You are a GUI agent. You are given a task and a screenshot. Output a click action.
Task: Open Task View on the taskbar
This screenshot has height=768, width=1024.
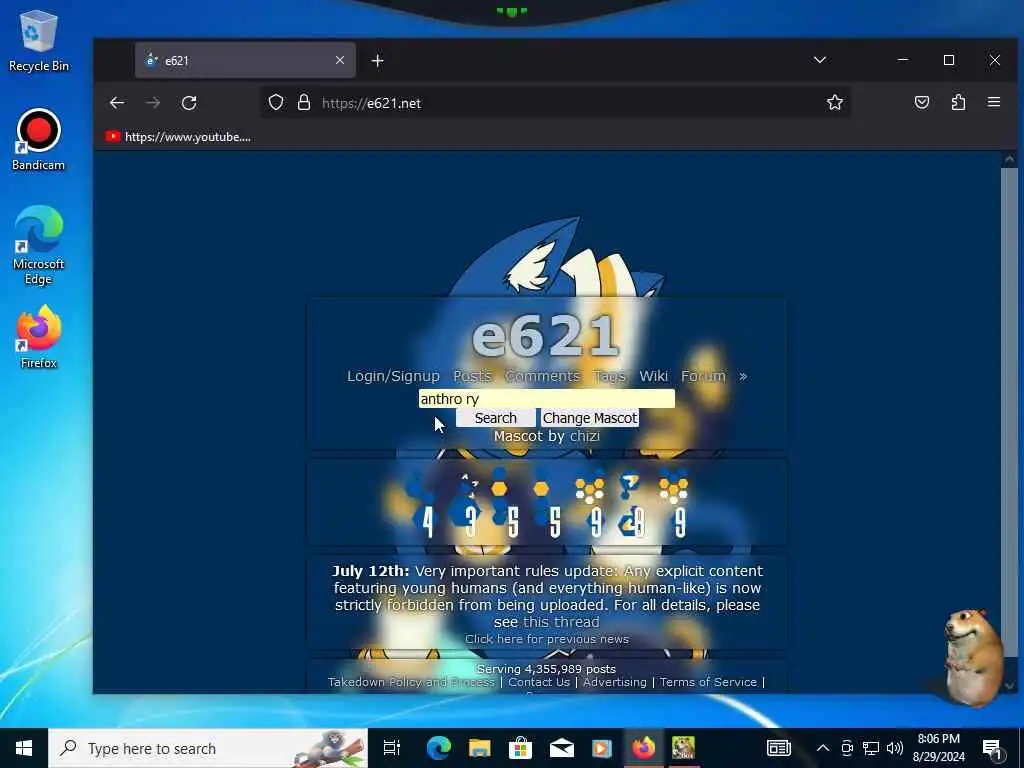click(391, 748)
